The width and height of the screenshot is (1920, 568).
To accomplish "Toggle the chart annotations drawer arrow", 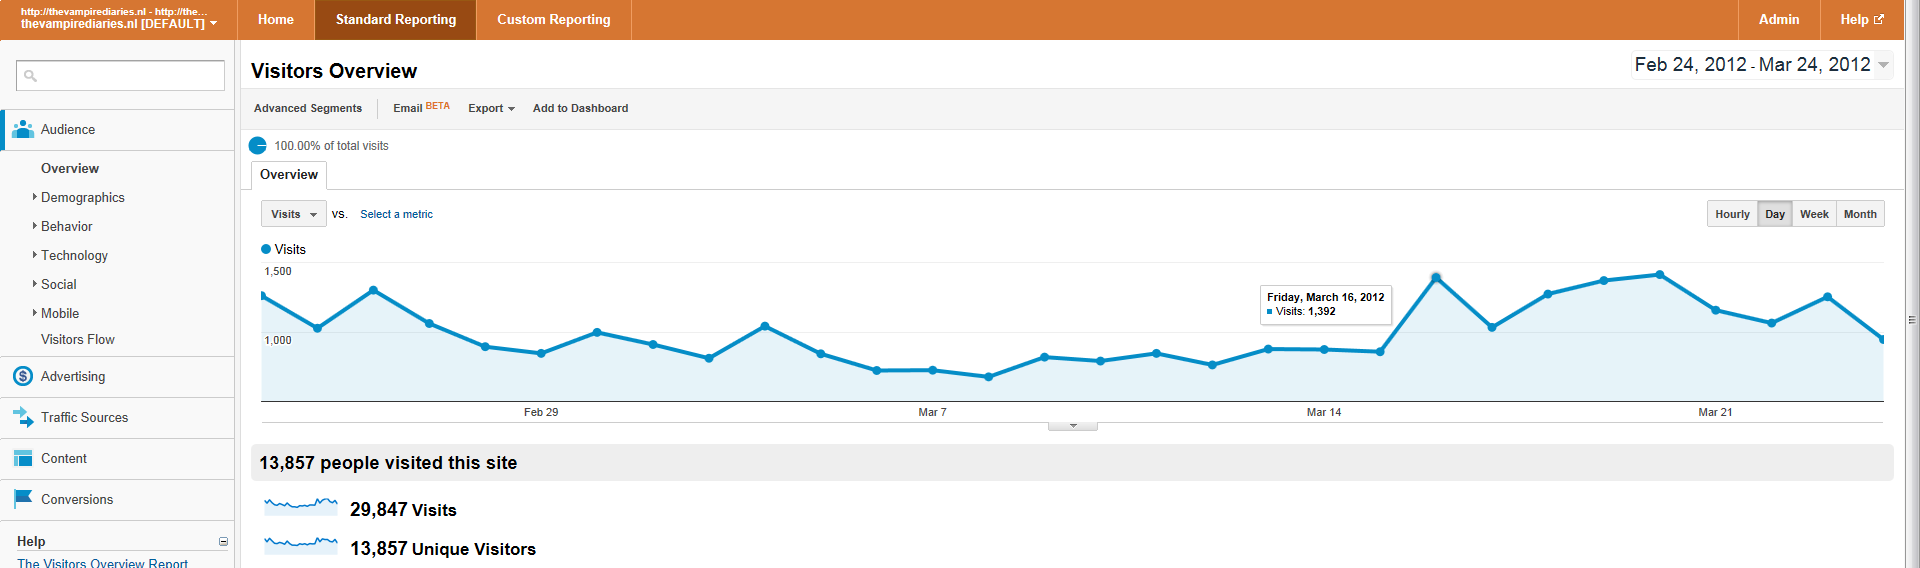I will click(x=1073, y=426).
